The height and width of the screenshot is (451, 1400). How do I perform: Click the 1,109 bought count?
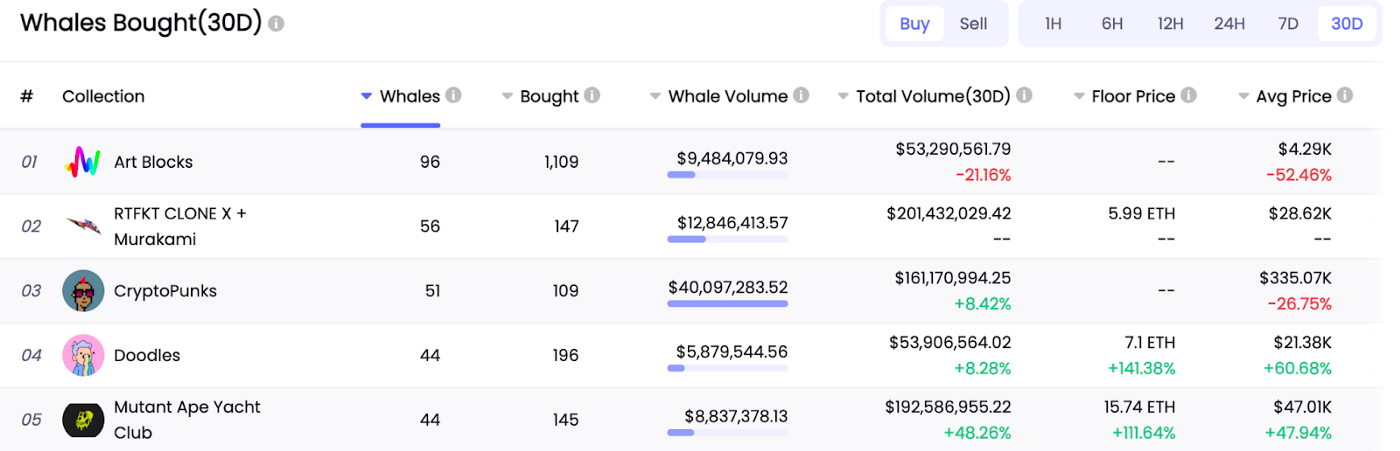coord(560,162)
